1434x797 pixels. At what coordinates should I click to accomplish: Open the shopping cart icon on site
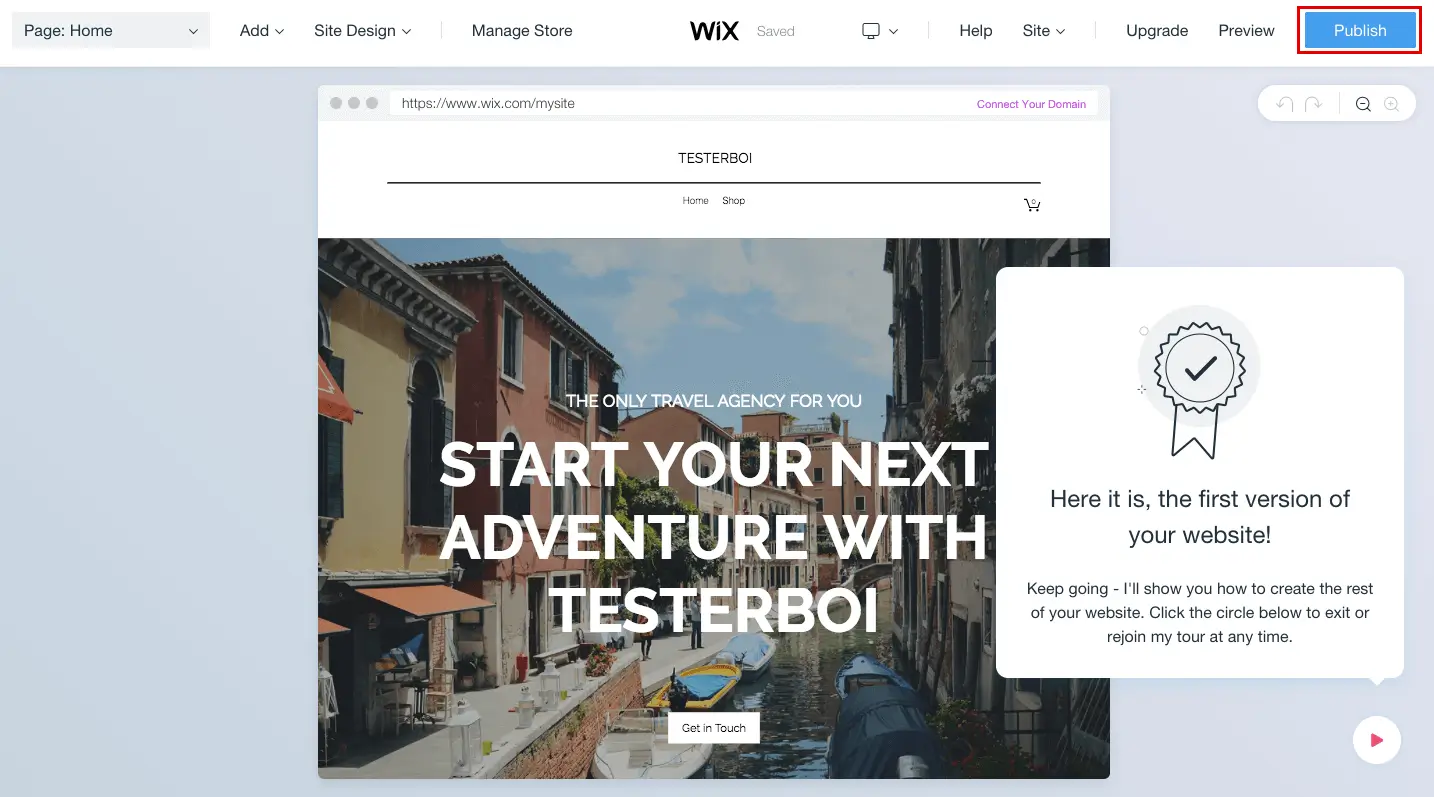pos(1032,204)
